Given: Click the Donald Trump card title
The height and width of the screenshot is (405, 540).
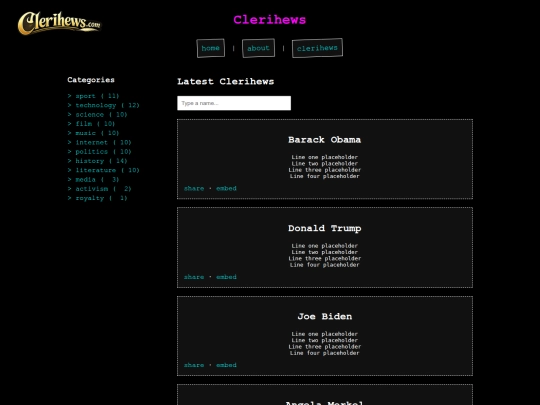Looking at the screenshot, I should [x=324, y=228].
